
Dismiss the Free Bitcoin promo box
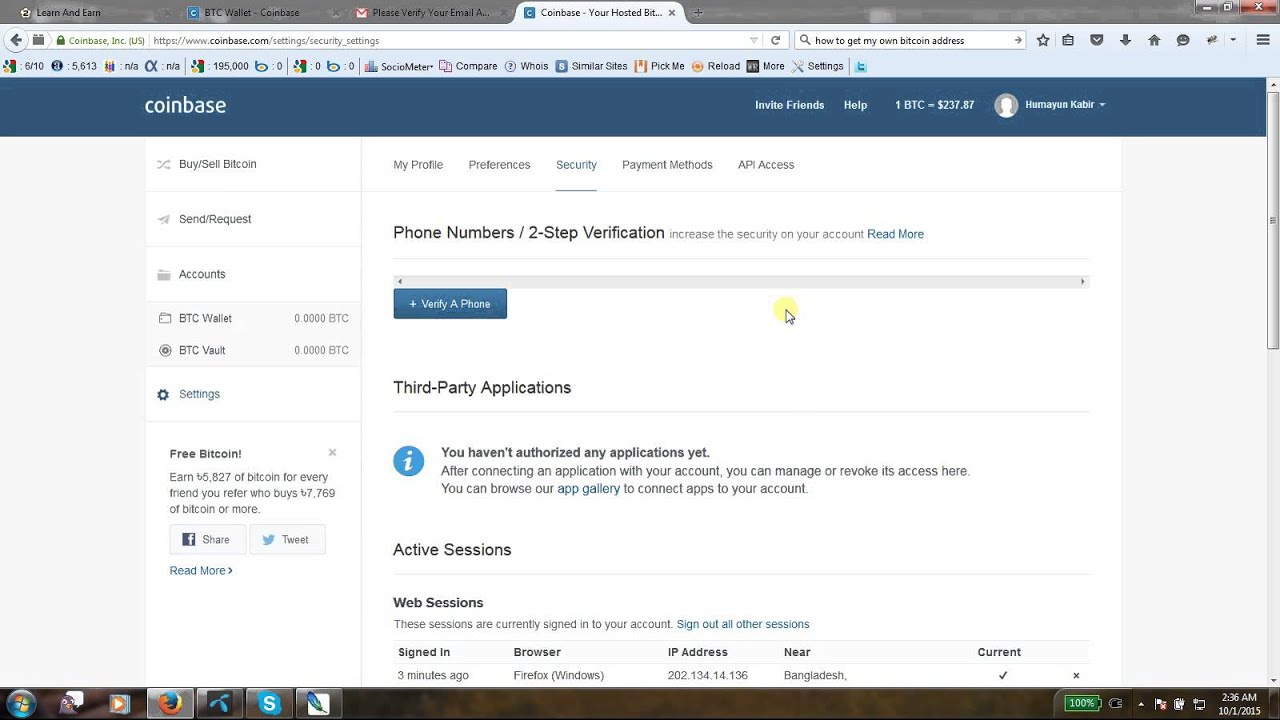332,452
